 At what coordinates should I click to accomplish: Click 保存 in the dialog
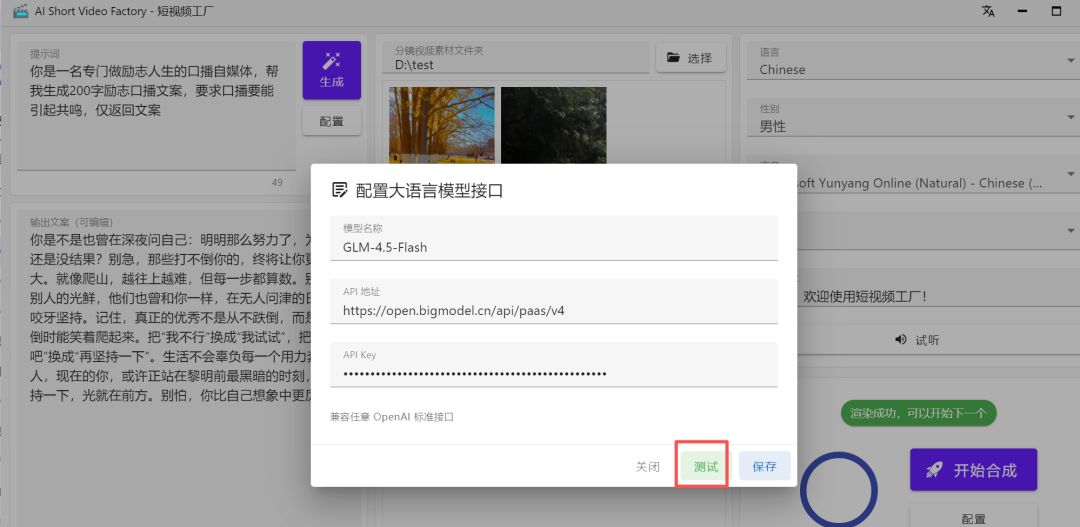765,466
